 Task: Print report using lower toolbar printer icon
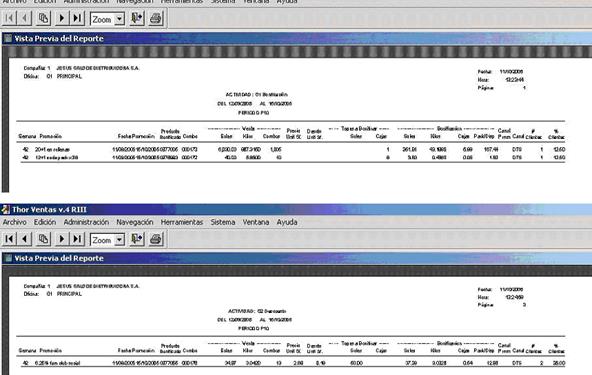click(x=156, y=239)
